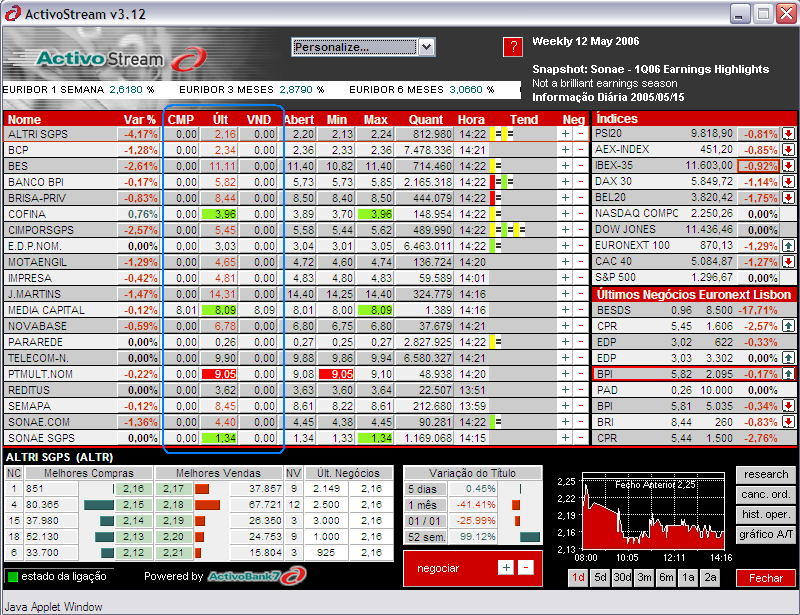Click the red down arrow beside DAX 30
This screenshot has height=615, width=800.
pyautogui.click(x=788, y=182)
